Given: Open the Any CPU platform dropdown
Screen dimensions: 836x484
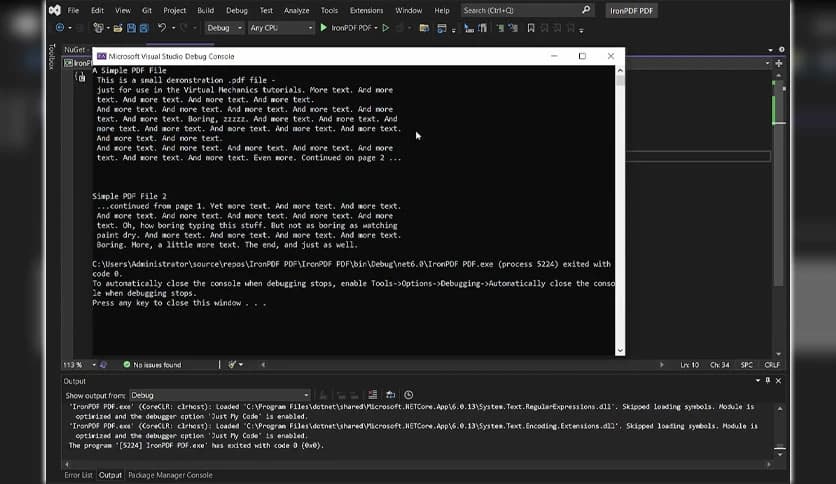Looking at the screenshot, I should pos(281,28).
